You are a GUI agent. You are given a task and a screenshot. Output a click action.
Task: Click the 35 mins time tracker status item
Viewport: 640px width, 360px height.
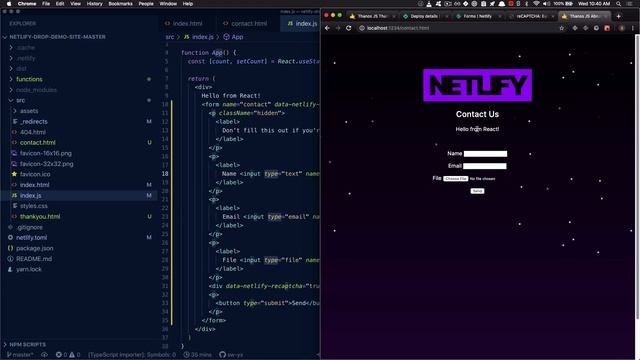click(x=199, y=355)
